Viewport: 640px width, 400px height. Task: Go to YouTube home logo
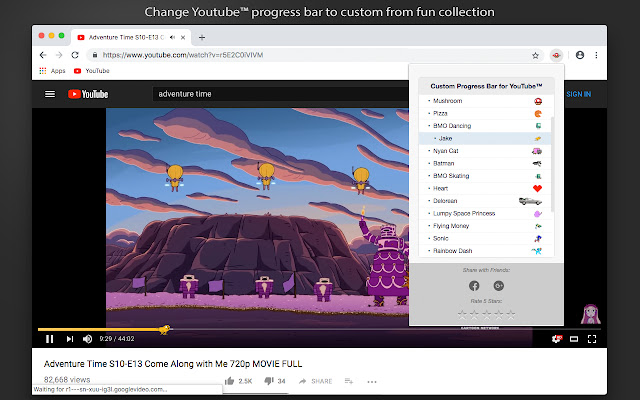click(88, 94)
